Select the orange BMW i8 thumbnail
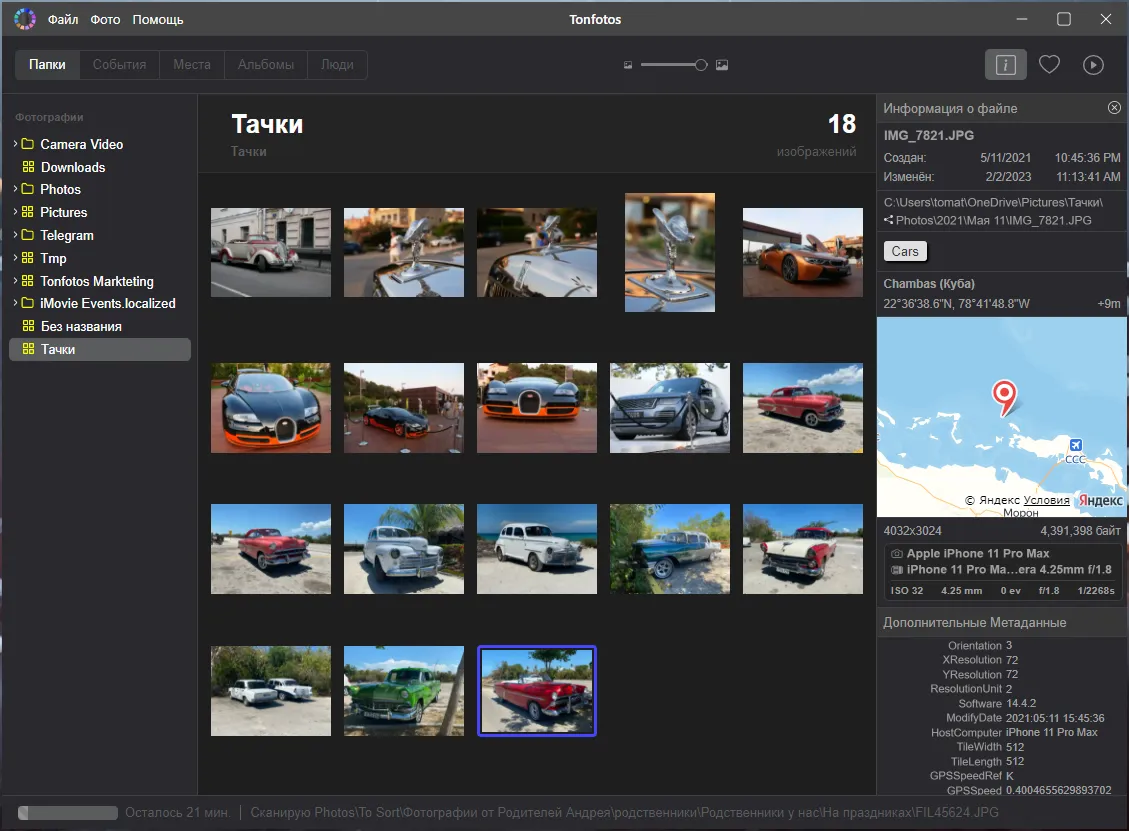Screen dimensions: 1129x831 (x=802, y=252)
